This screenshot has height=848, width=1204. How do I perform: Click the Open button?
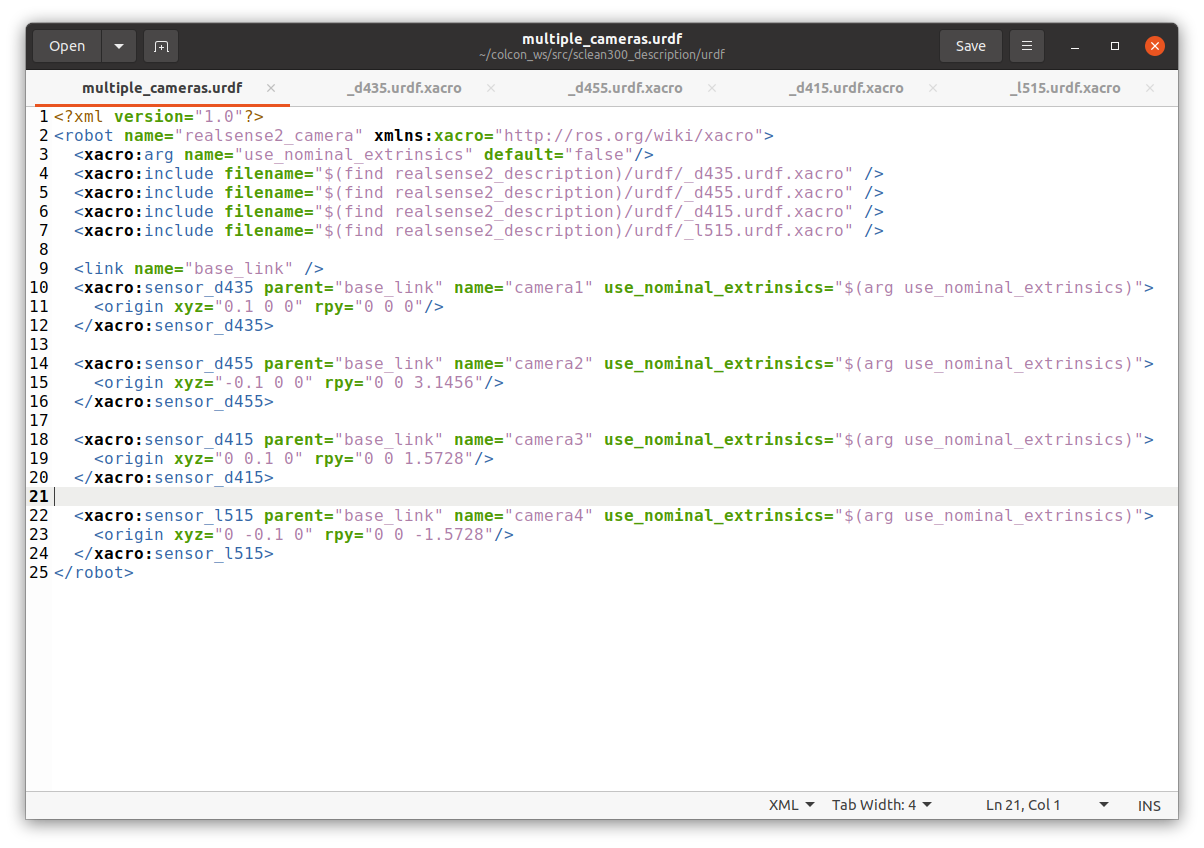67,46
